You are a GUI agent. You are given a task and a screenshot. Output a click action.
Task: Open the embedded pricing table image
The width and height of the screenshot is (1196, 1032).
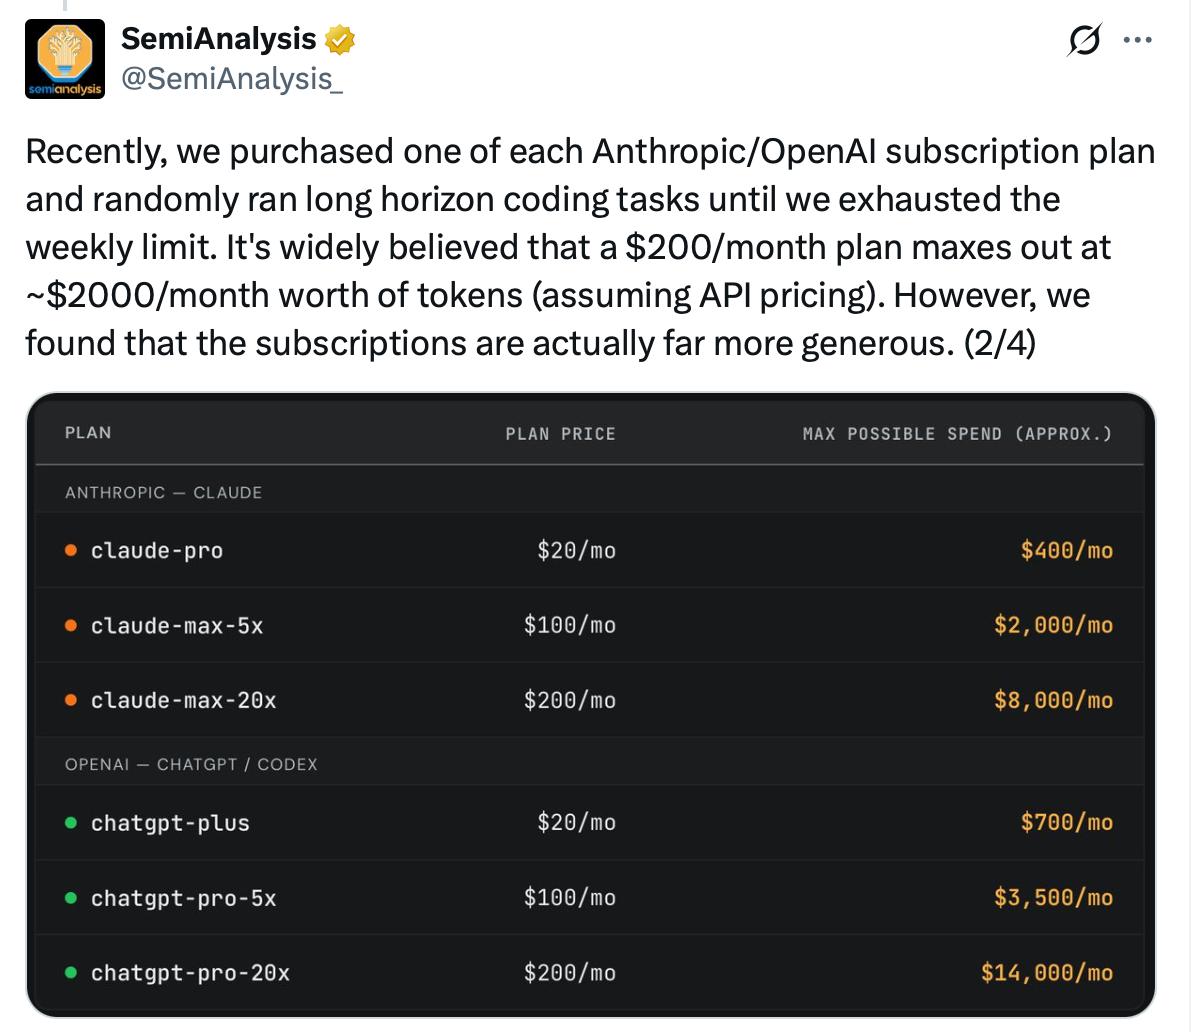591,705
